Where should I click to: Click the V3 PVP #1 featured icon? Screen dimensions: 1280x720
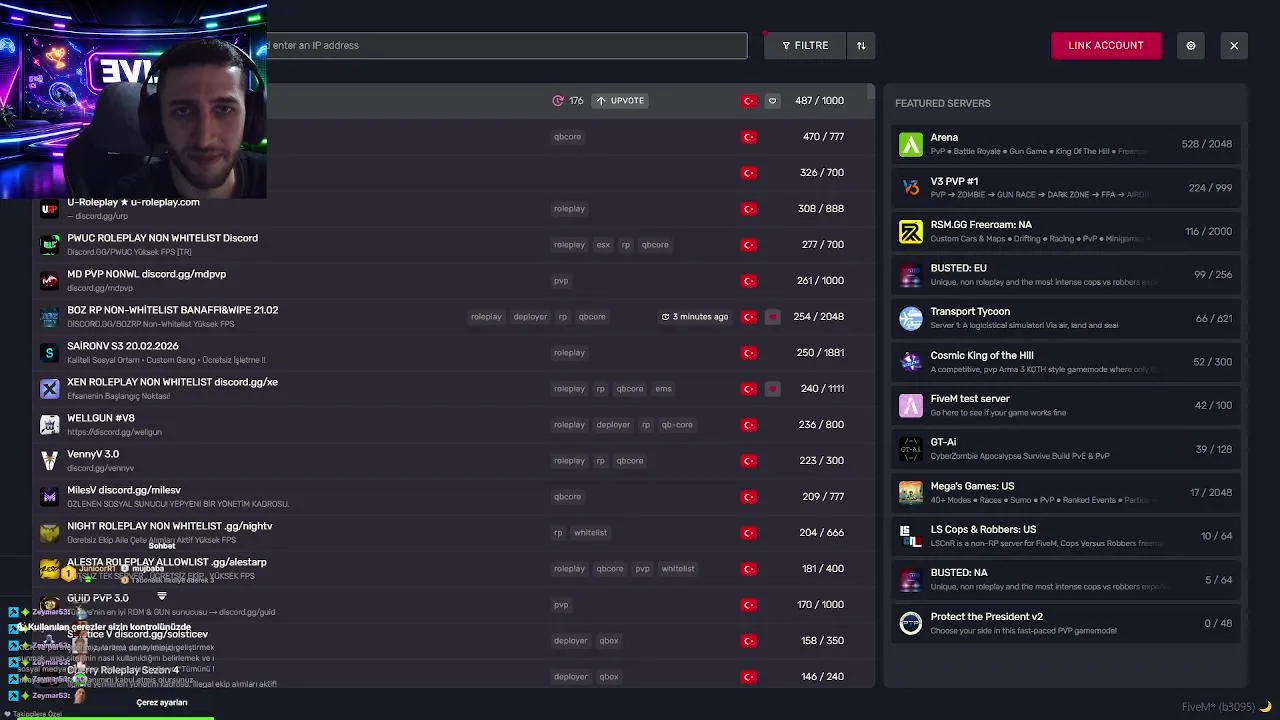pyautogui.click(x=910, y=187)
